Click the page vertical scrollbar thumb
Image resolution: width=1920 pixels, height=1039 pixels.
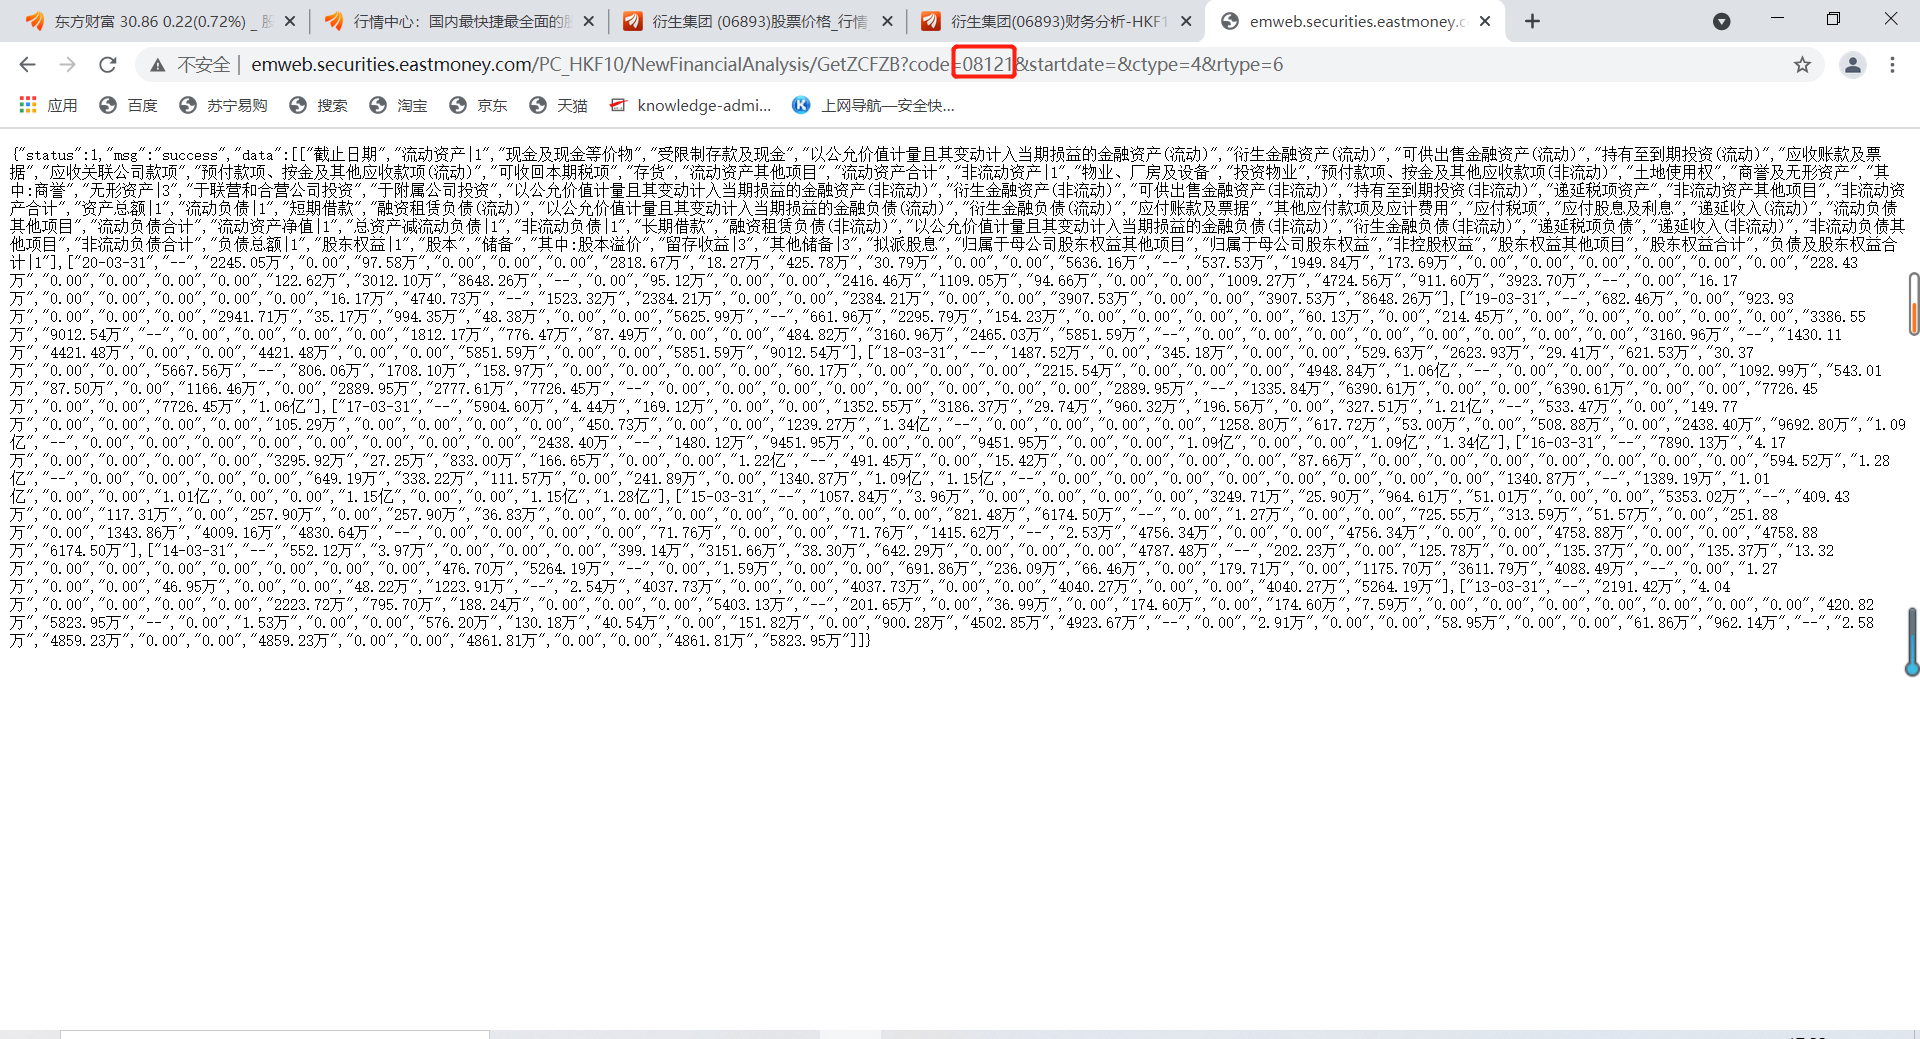(x=1913, y=303)
